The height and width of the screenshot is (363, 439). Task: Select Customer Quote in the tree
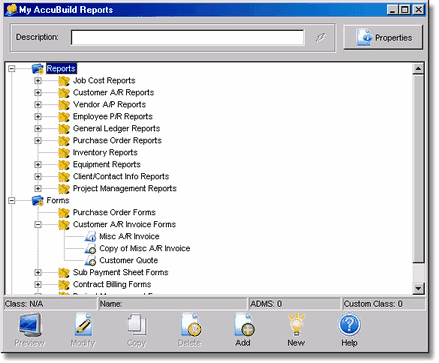pos(129,261)
